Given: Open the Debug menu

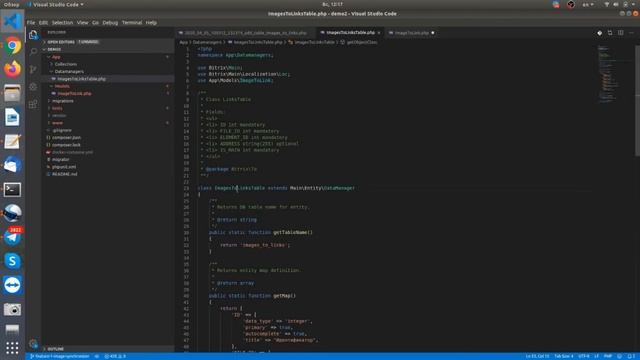Looking at the screenshot, I should (x=110, y=23).
